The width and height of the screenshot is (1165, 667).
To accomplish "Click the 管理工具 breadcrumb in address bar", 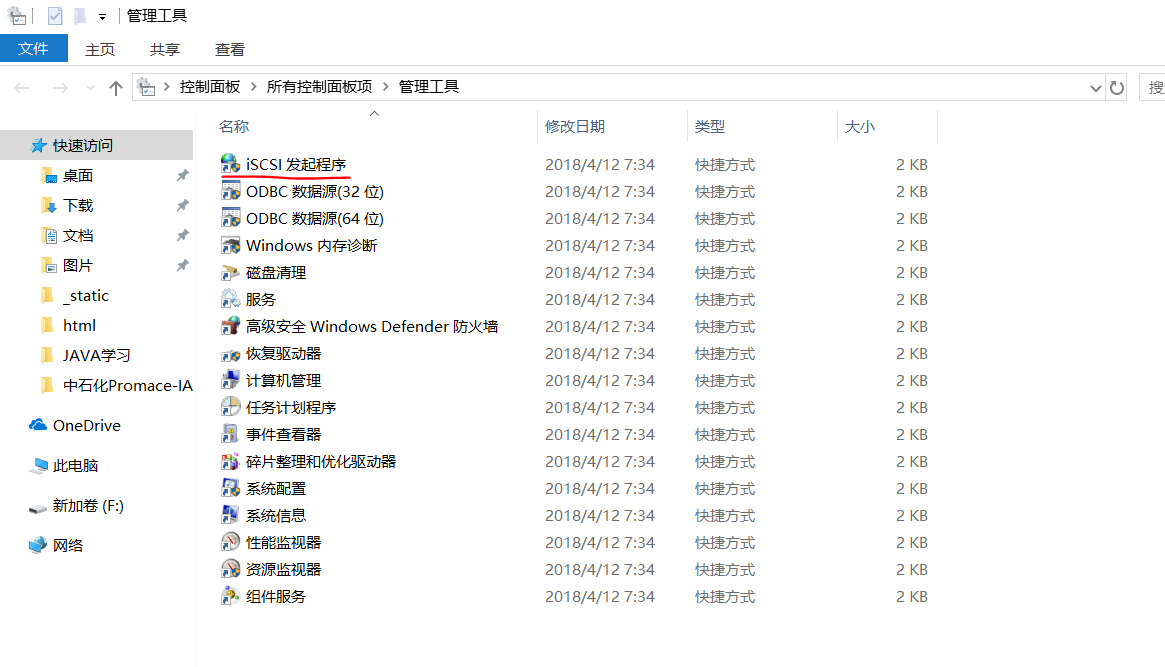I will coord(429,87).
